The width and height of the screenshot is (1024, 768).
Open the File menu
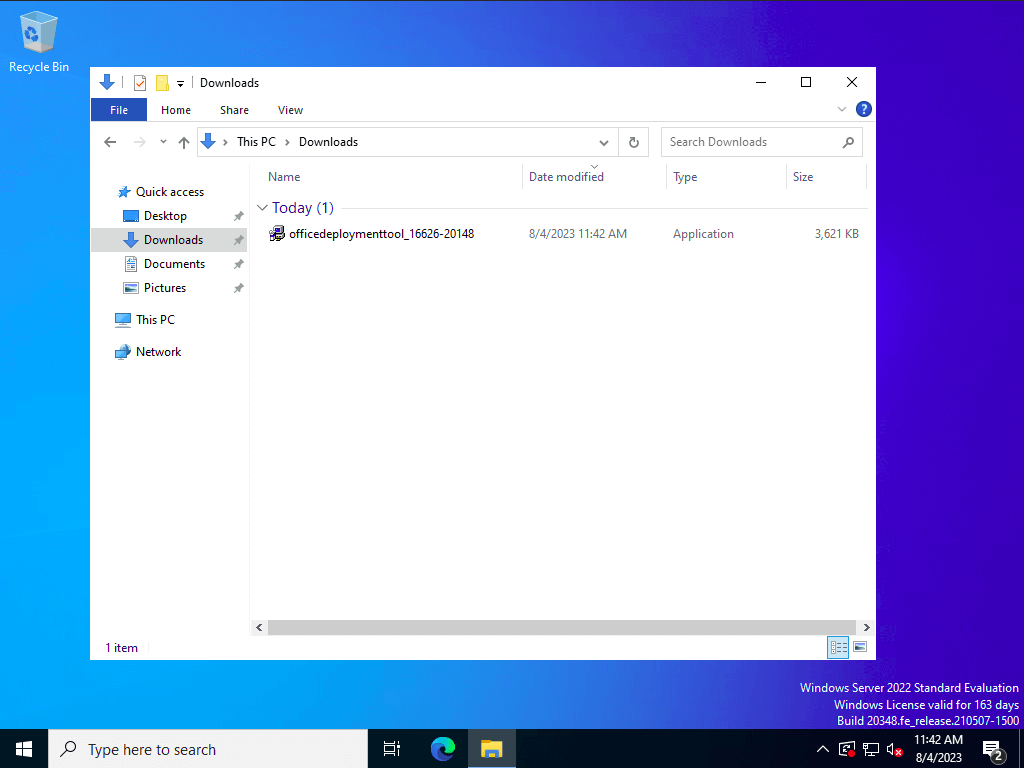(x=118, y=110)
